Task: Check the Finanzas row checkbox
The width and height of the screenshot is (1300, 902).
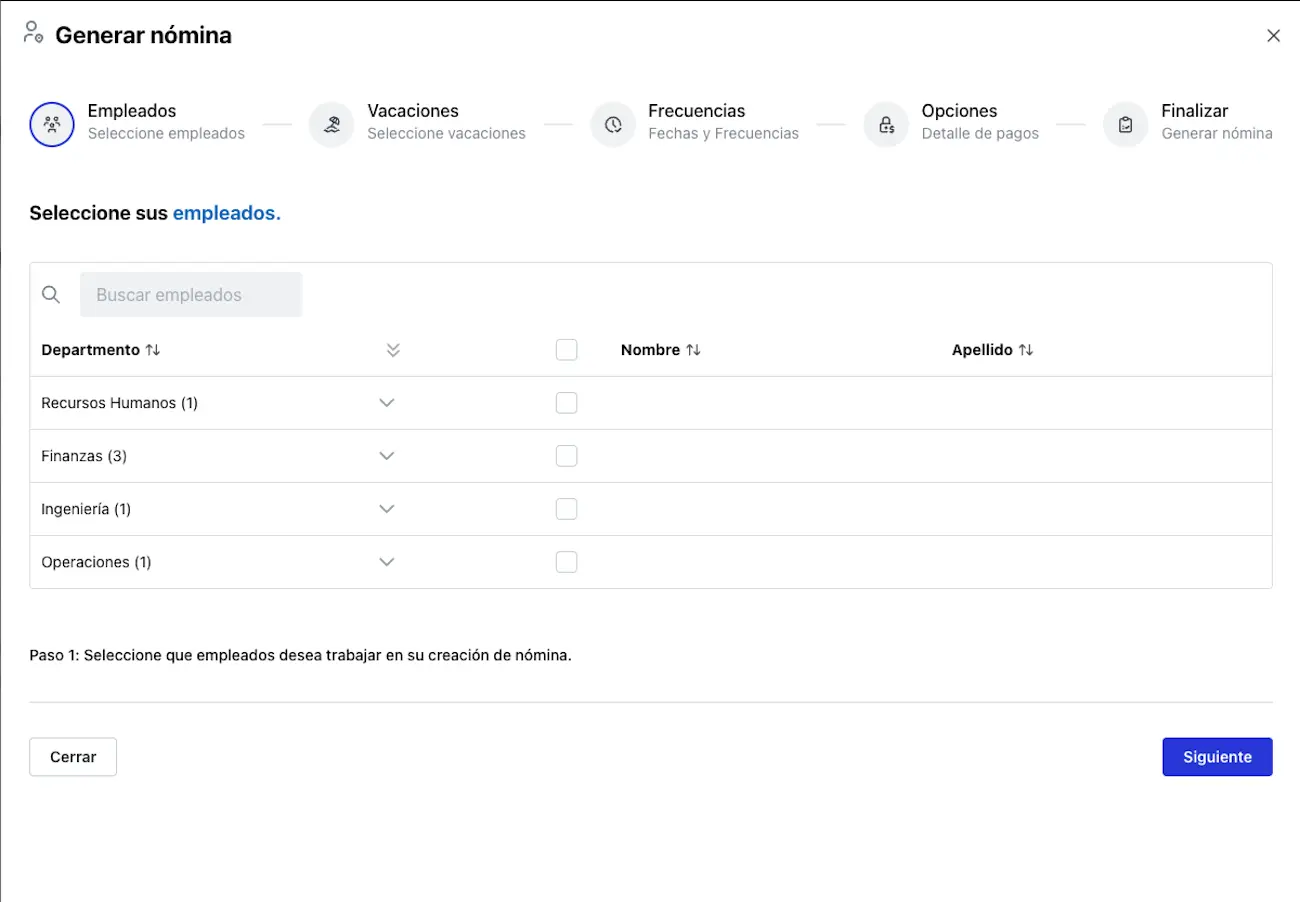Action: coord(566,456)
